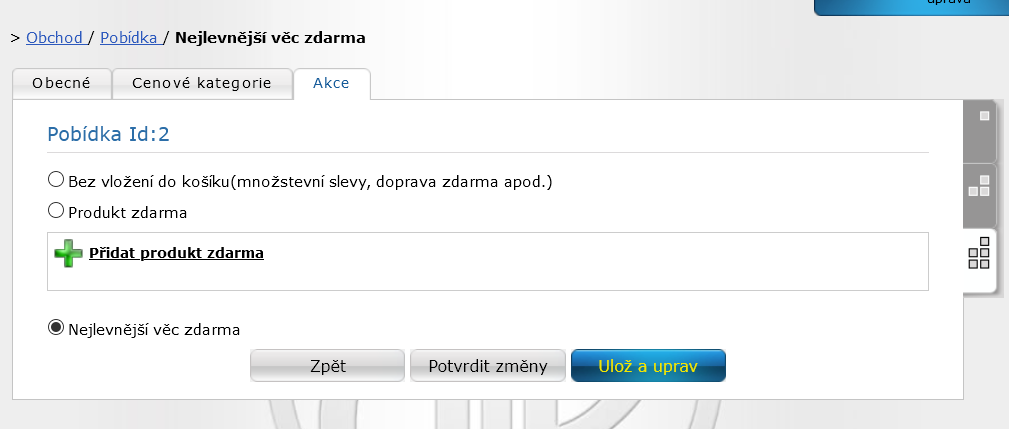Viewport: 1009px width, 429px height.
Task: Click the partially visible blue top-right button
Action: pos(911,6)
